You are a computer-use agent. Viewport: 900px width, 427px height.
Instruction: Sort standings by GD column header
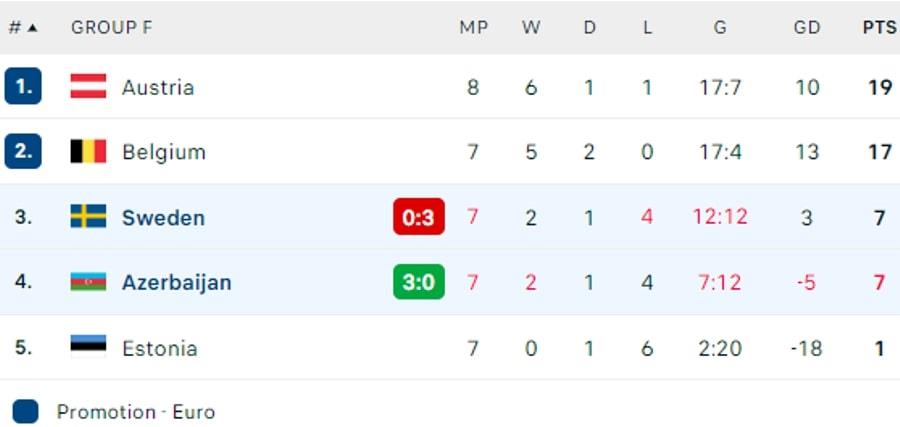806,28
